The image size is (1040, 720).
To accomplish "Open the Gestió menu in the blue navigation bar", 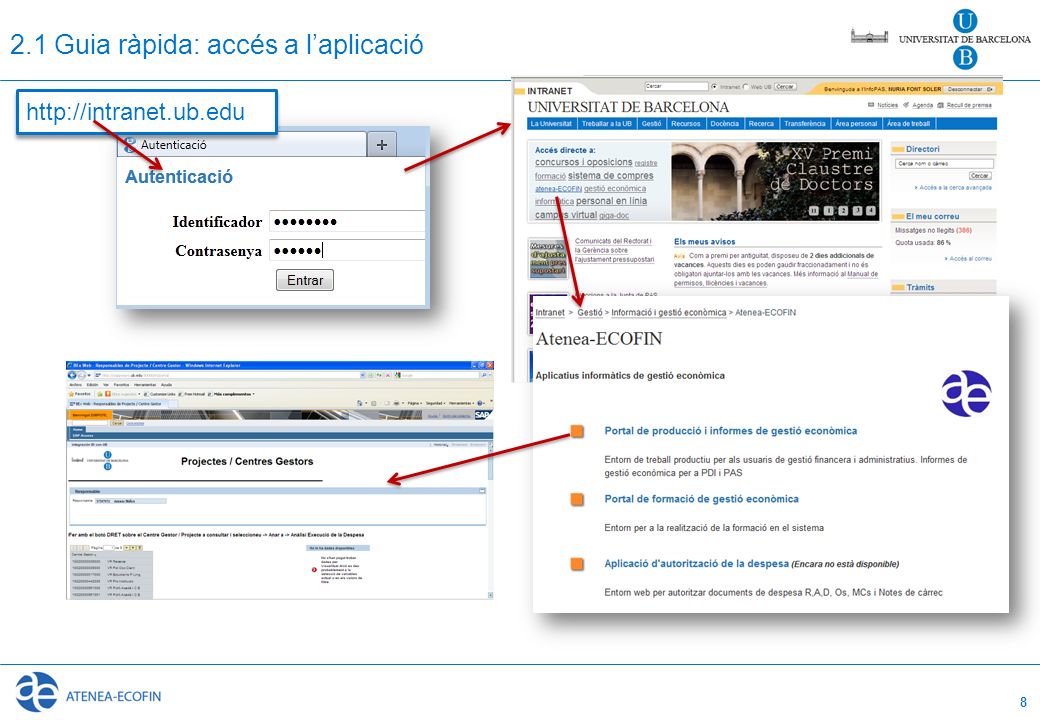I will click(651, 123).
